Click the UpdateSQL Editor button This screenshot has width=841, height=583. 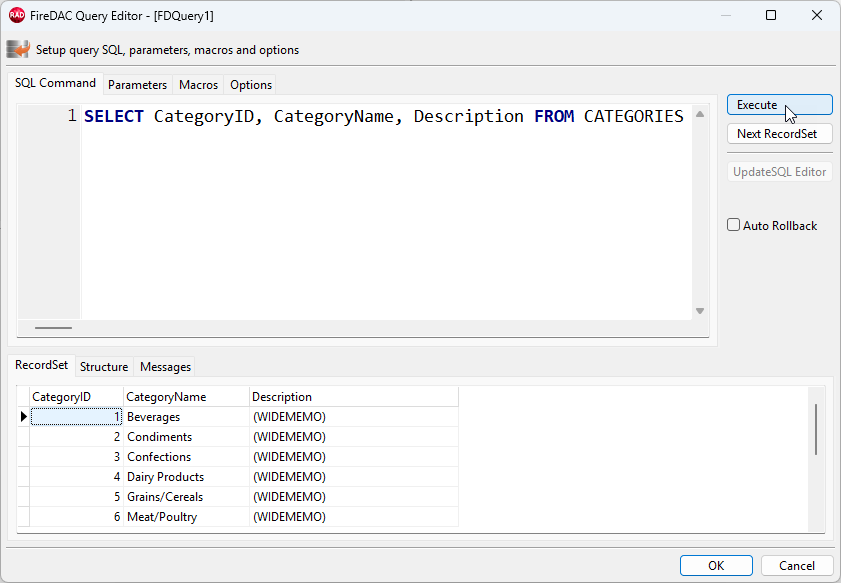(779, 172)
